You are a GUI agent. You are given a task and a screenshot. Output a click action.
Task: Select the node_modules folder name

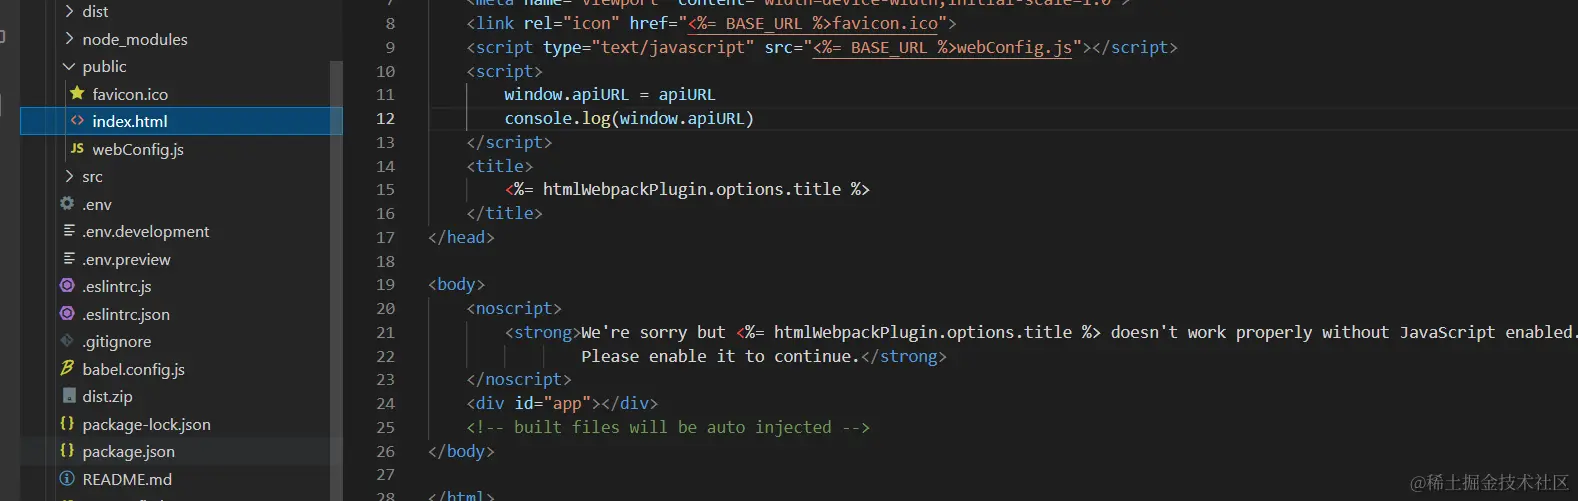click(135, 39)
